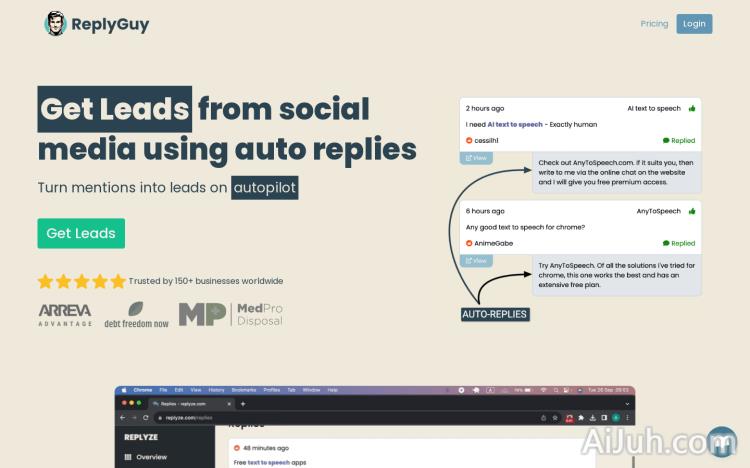This screenshot has width=750, height=468.
Task: Click the green Get Leads button
Action: tap(81, 233)
